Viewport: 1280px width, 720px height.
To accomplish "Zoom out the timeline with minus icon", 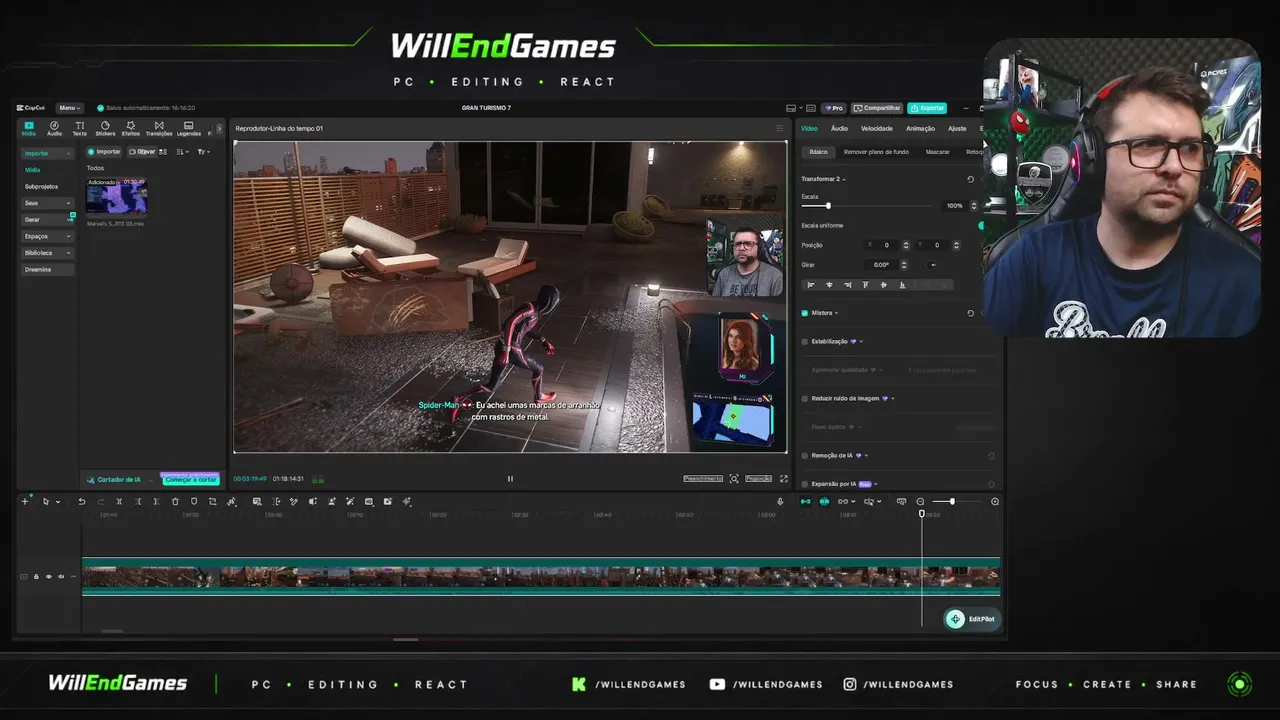I will (x=921, y=502).
